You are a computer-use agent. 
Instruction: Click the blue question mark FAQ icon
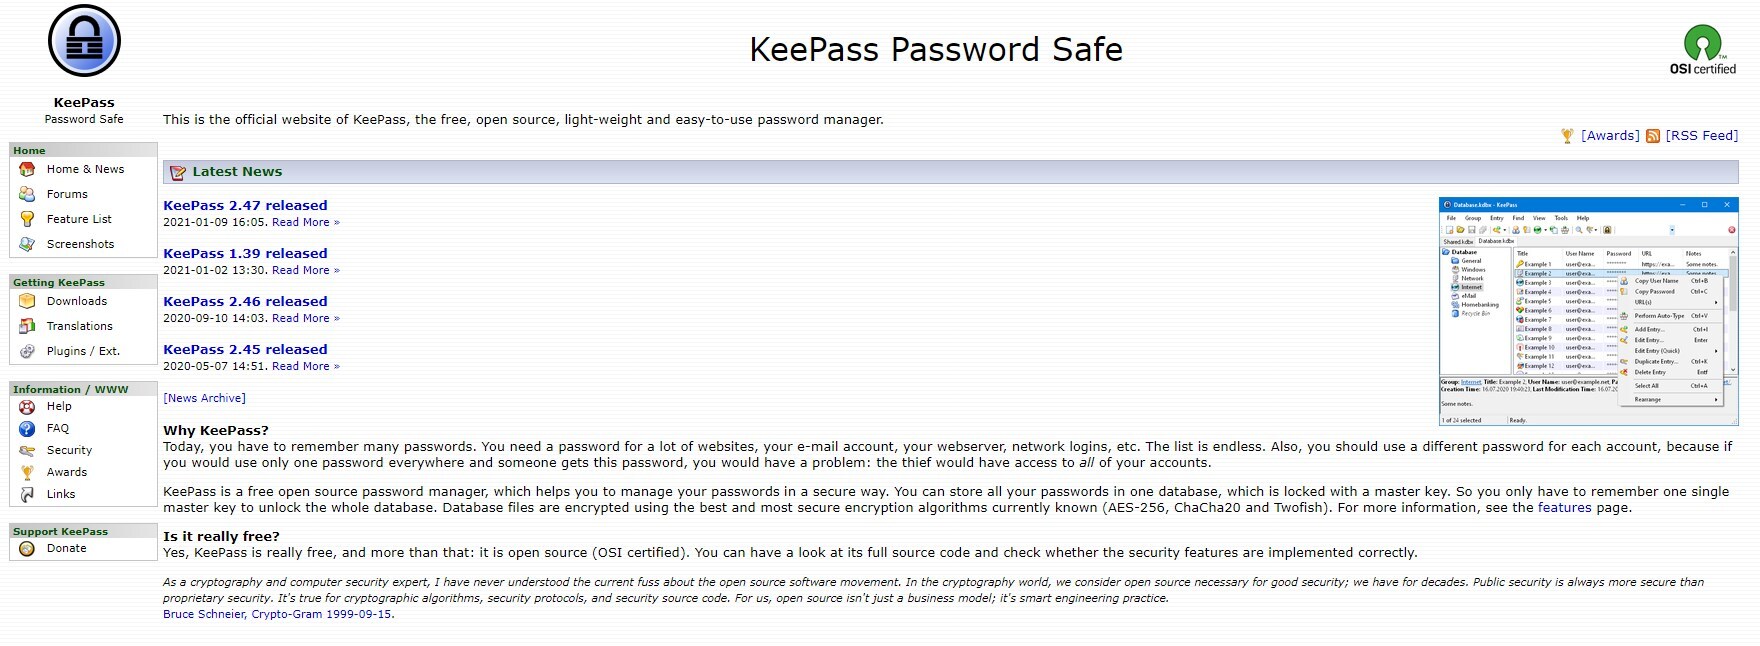(27, 429)
